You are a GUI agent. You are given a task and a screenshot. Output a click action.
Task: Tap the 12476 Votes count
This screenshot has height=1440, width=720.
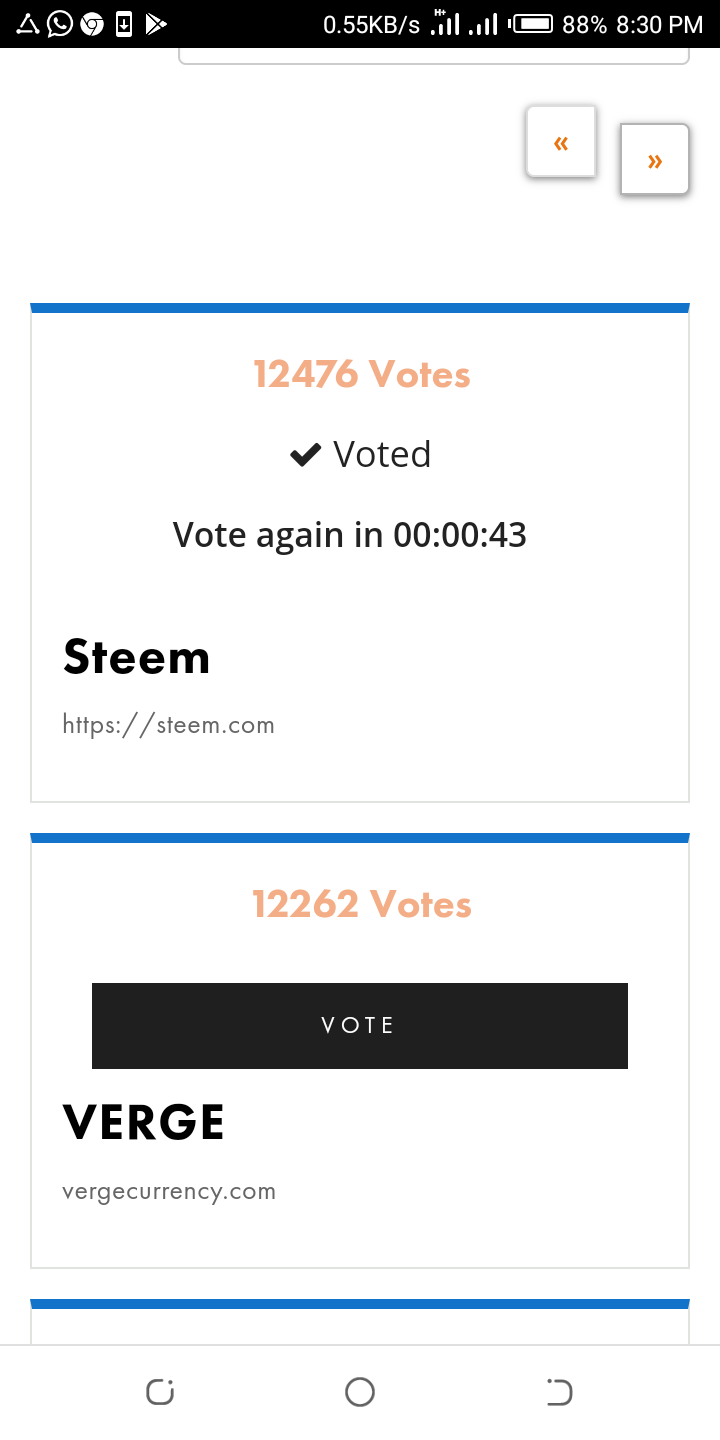coord(361,374)
